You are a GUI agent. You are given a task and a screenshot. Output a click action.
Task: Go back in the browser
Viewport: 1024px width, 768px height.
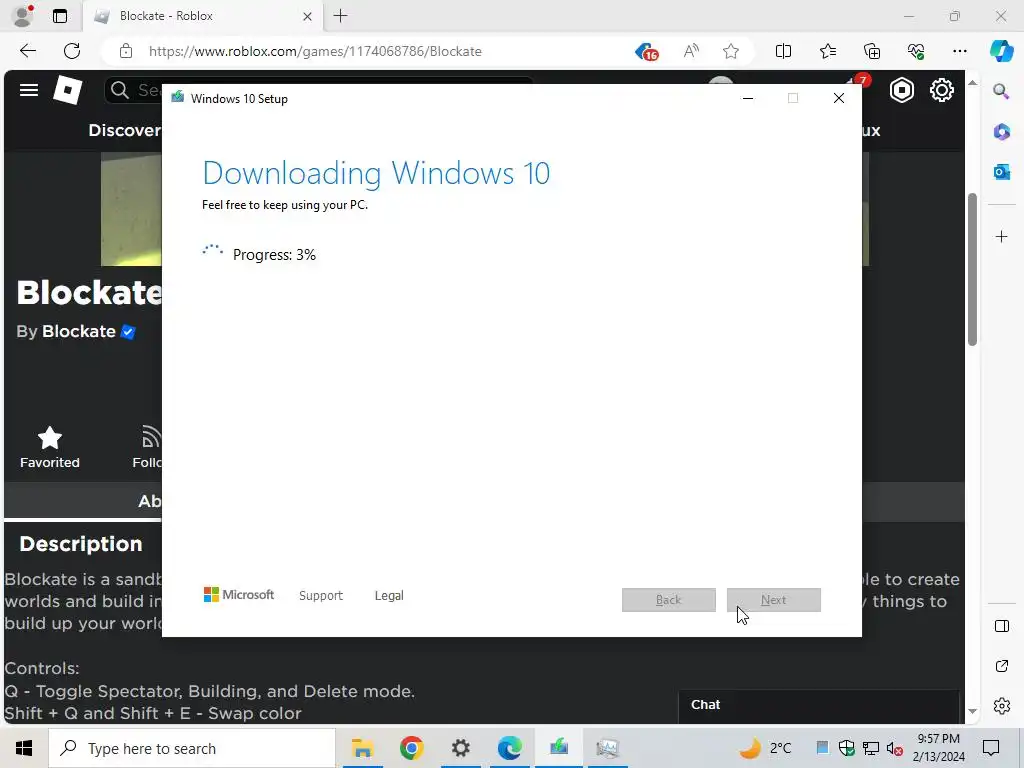coord(27,51)
